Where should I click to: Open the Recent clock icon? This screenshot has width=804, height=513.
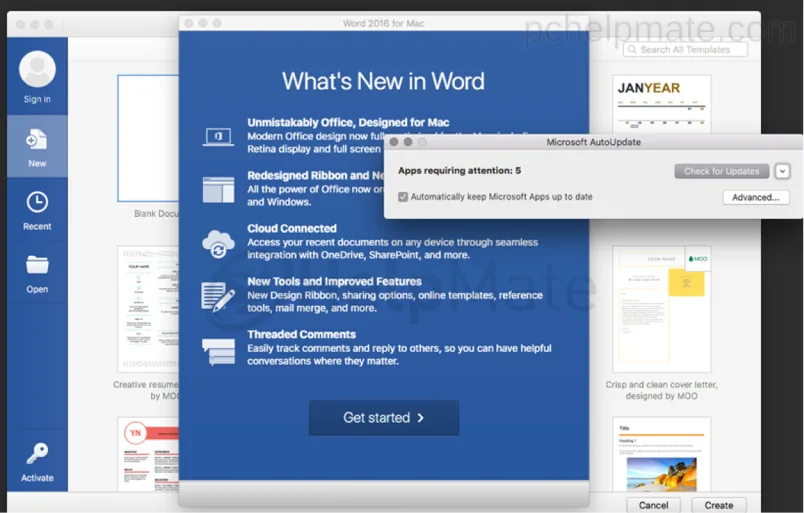[x=37, y=202]
